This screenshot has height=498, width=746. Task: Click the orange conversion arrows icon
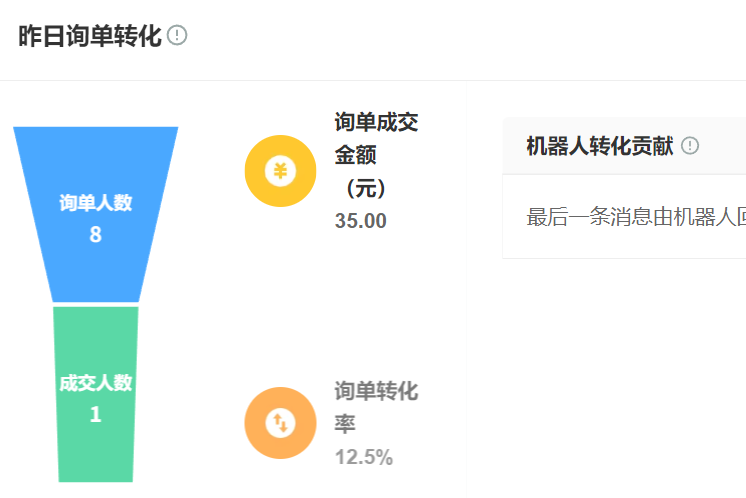click(280, 423)
